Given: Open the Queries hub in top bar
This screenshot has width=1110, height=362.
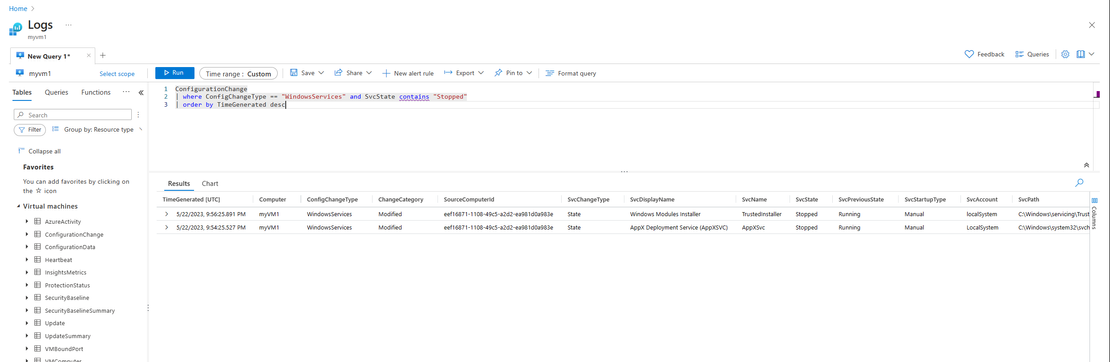Looking at the screenshot, I should 1031,55.
